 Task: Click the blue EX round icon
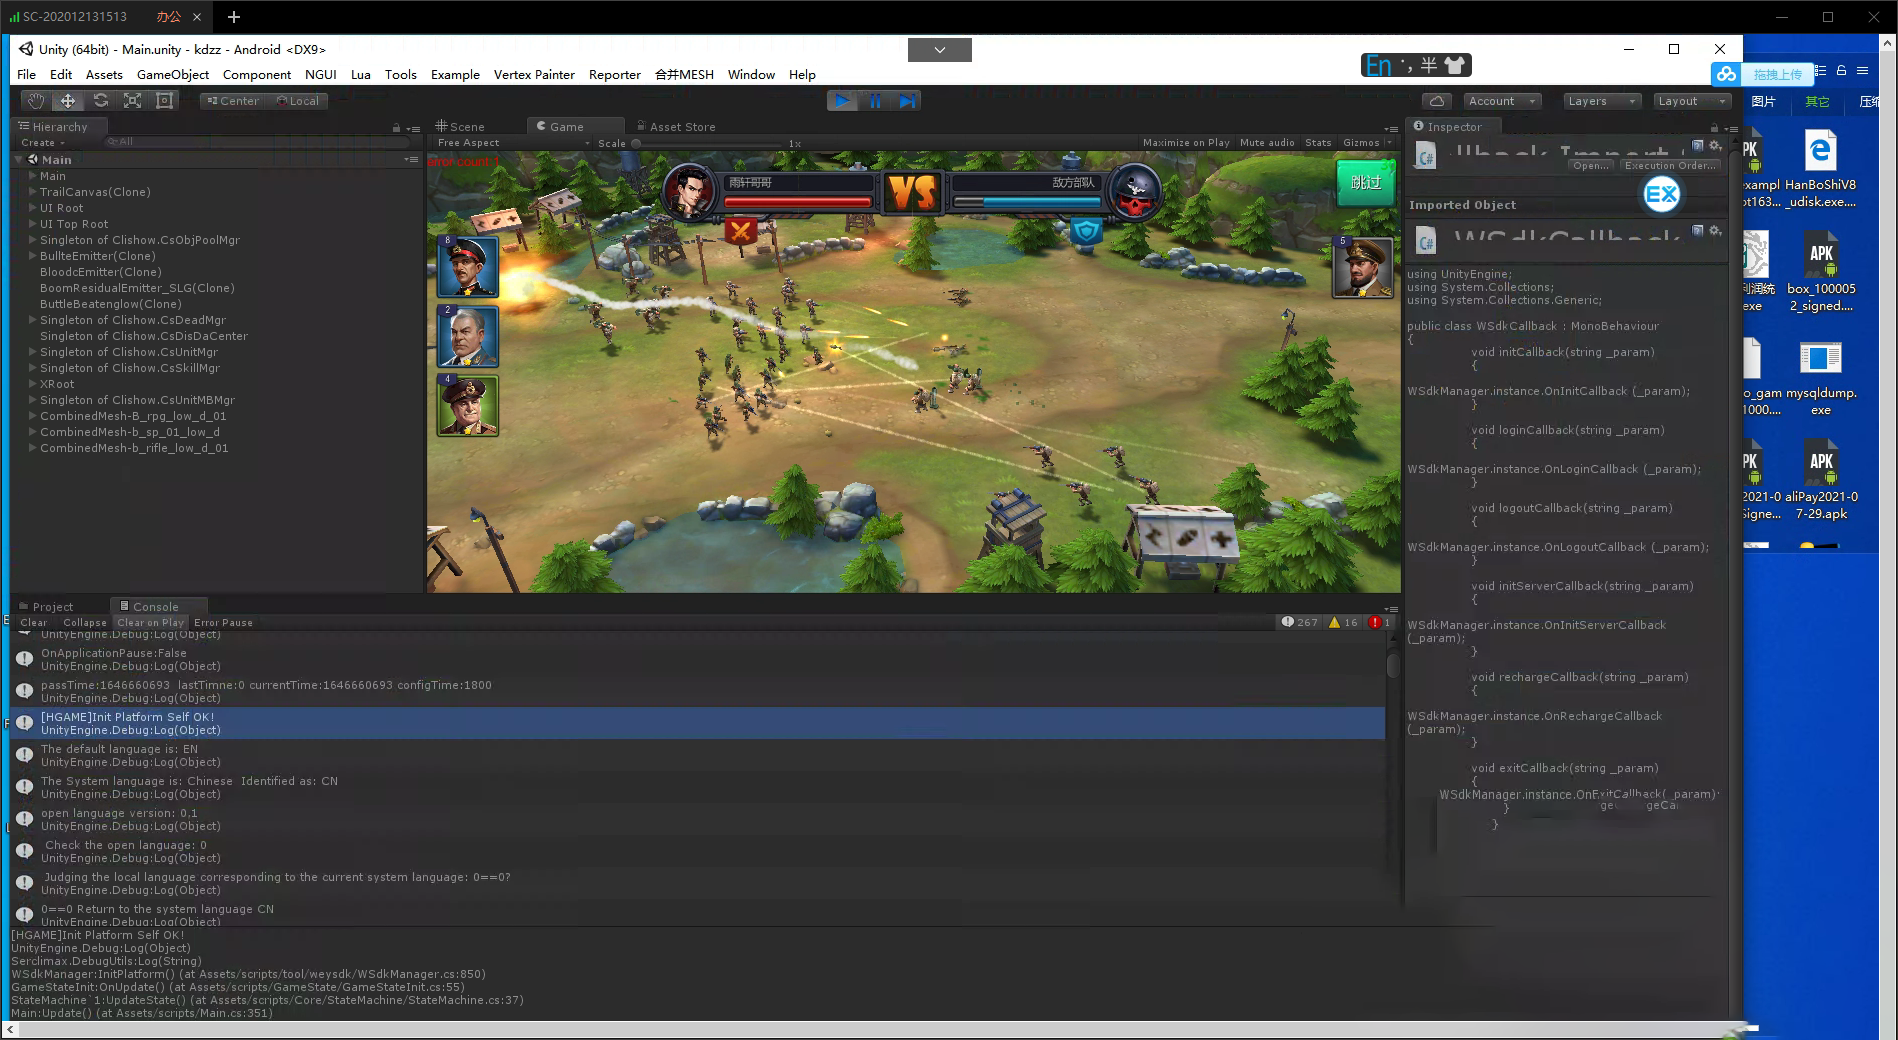point(1661,194)
